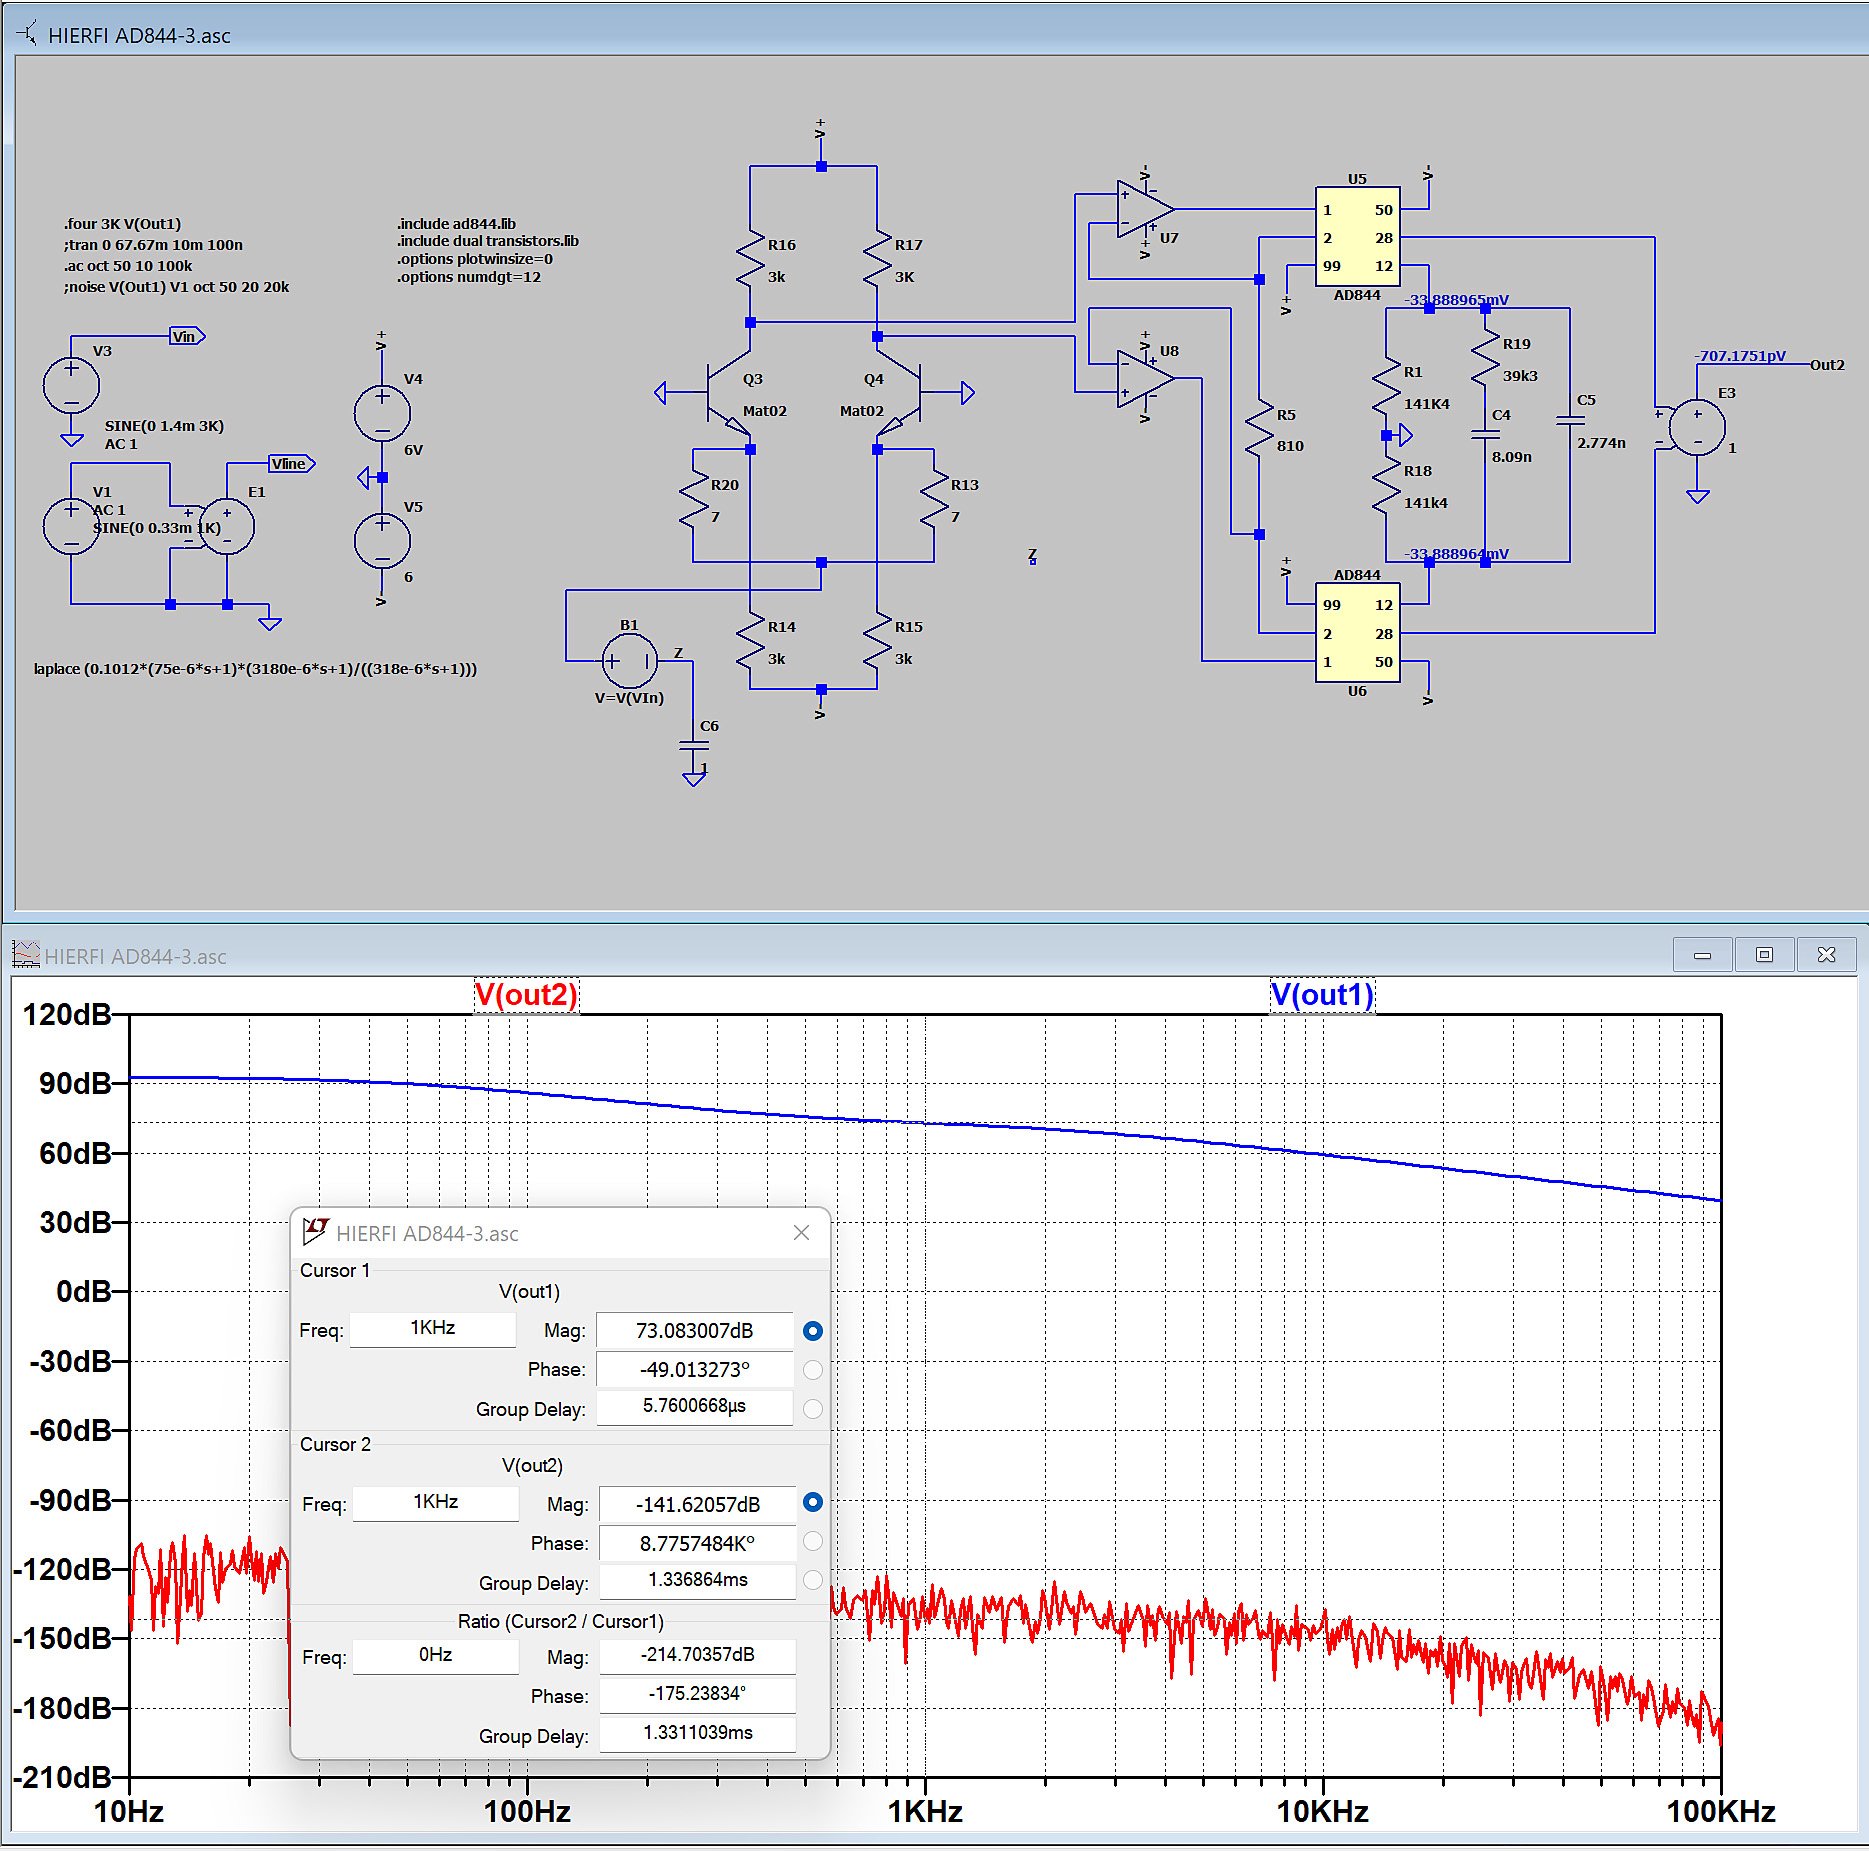Close the cursor readout dialog
Viewport: 1869px width, 1851px height.
801,1233
